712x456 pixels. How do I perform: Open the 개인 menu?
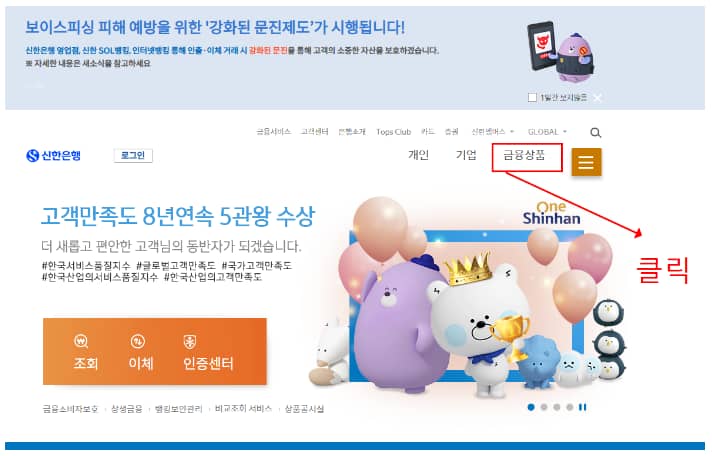(x=418, y=155)
